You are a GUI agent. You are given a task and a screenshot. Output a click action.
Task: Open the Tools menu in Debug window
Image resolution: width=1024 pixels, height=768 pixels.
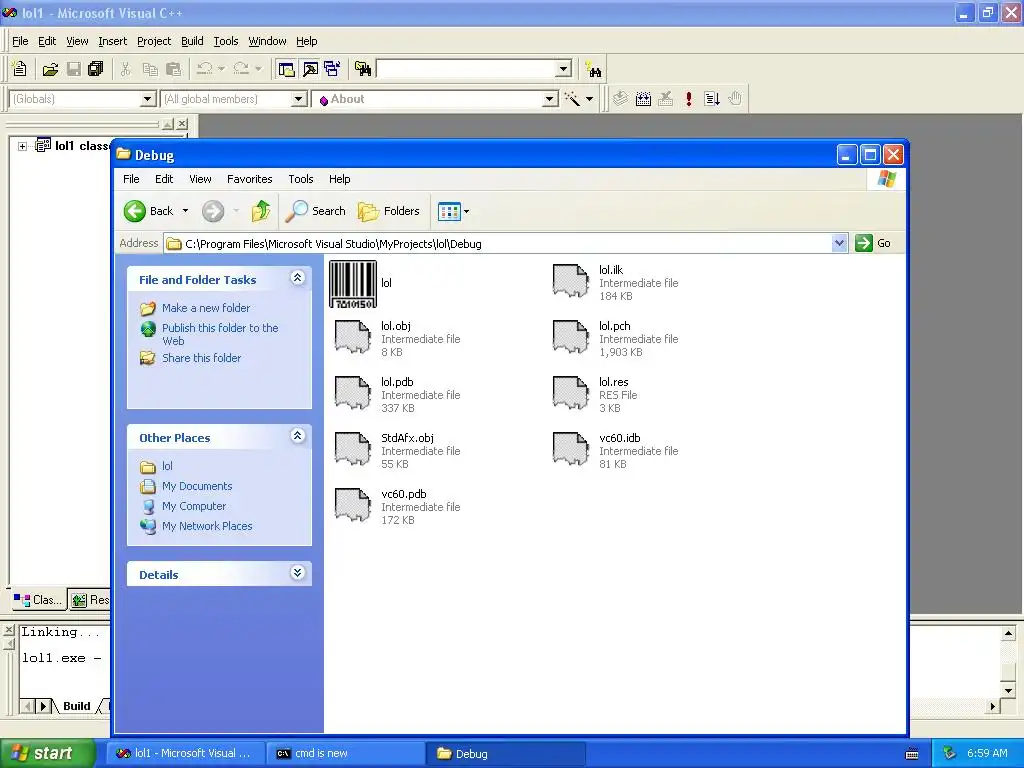point(300,179)
